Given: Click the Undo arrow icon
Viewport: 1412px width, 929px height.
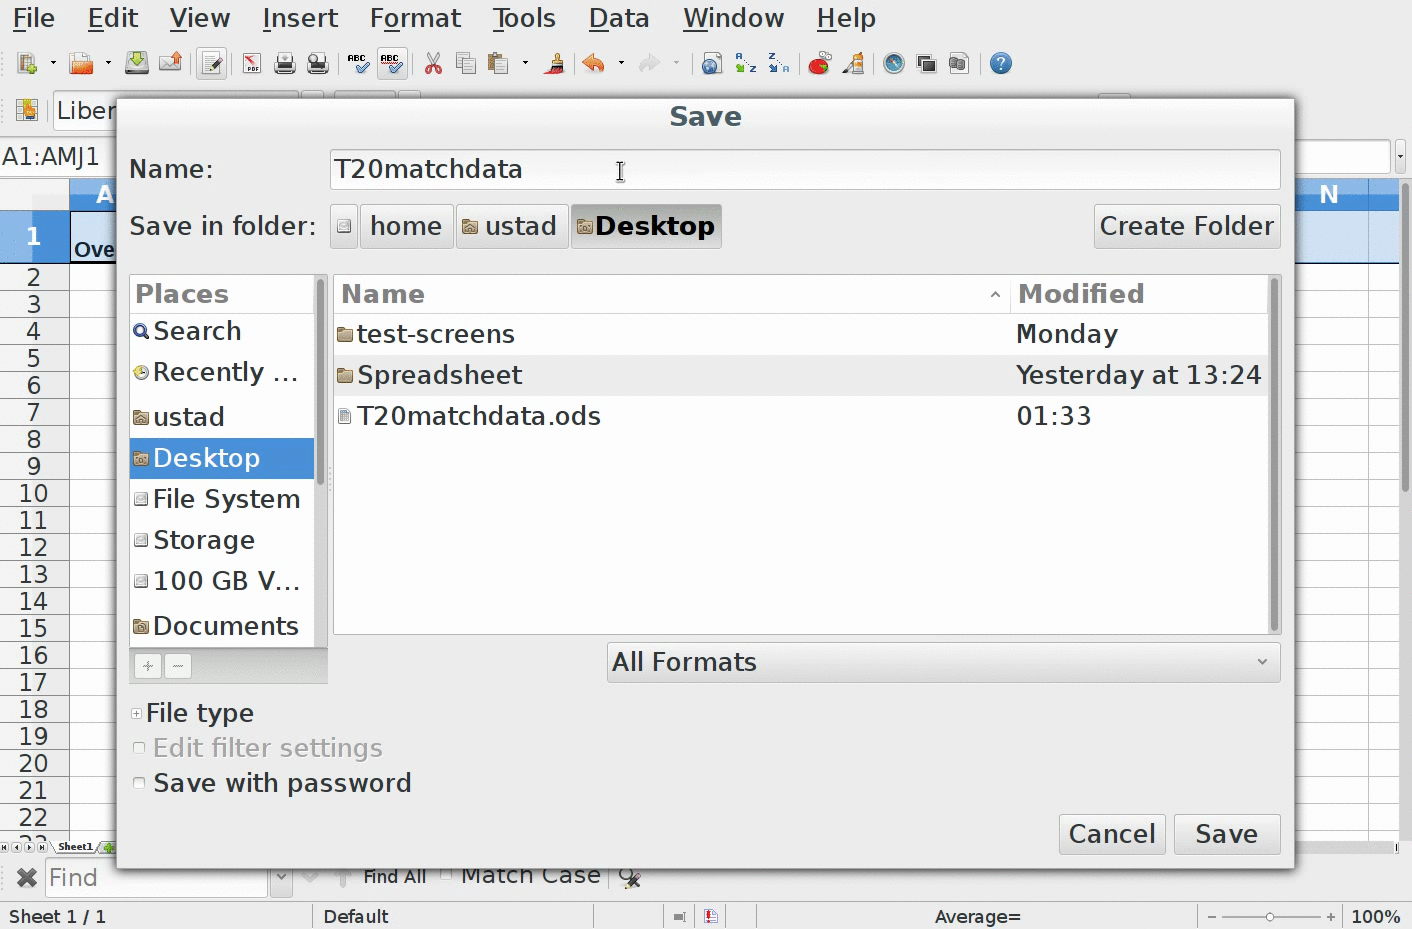Looking at the screenshot, I should coord(594,64).
